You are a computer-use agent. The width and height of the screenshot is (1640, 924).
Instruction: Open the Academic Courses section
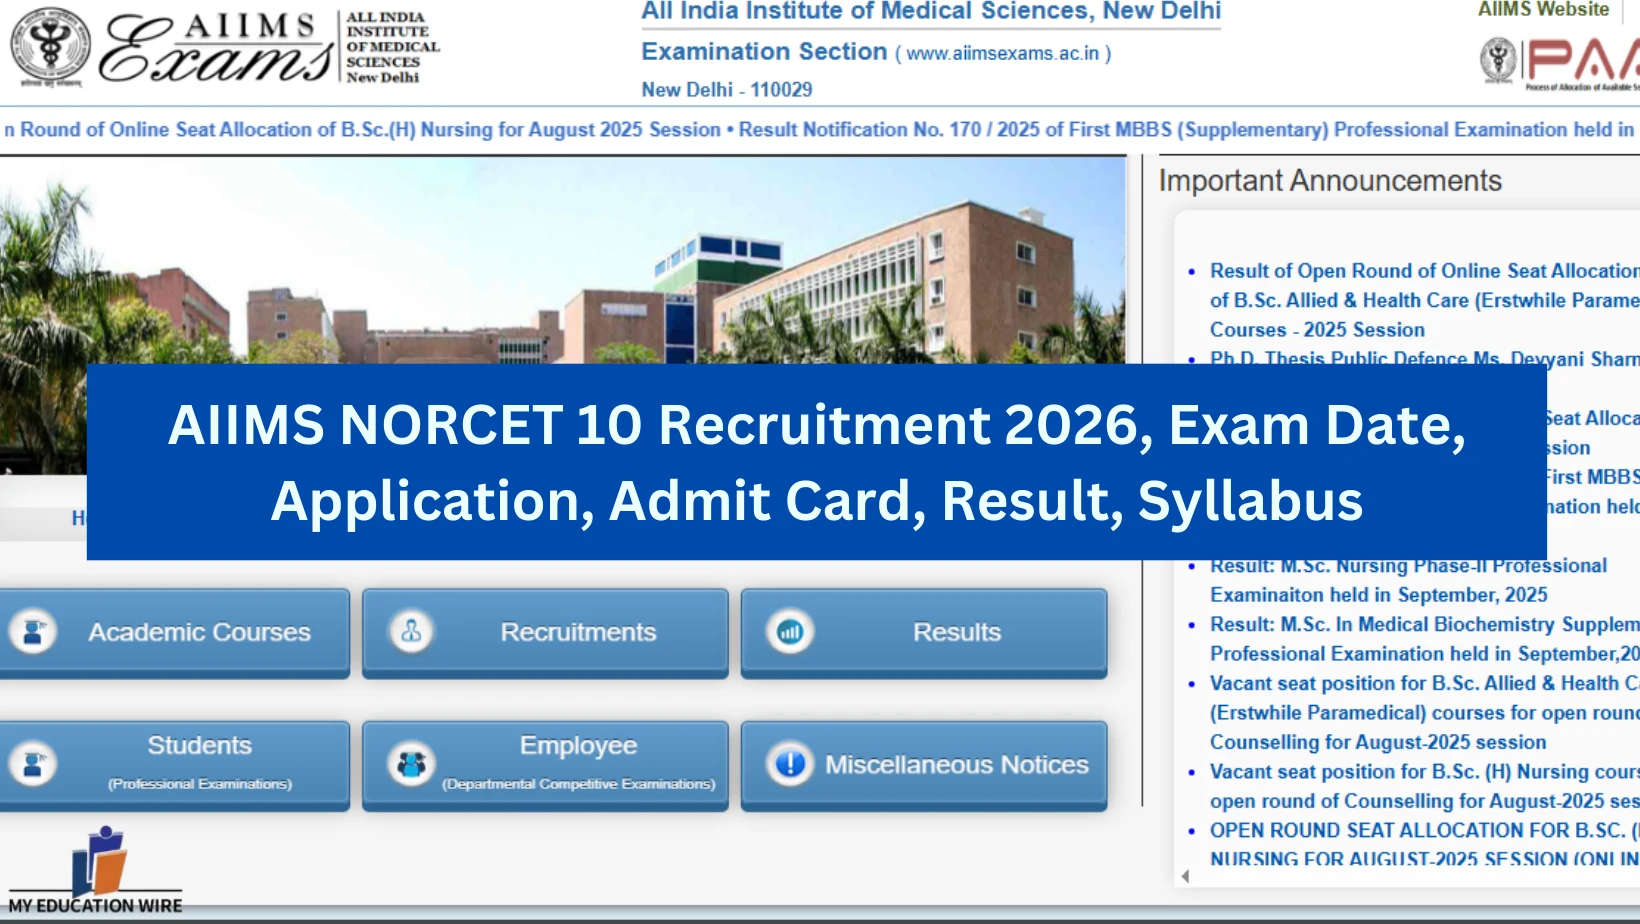pos(199,633)
